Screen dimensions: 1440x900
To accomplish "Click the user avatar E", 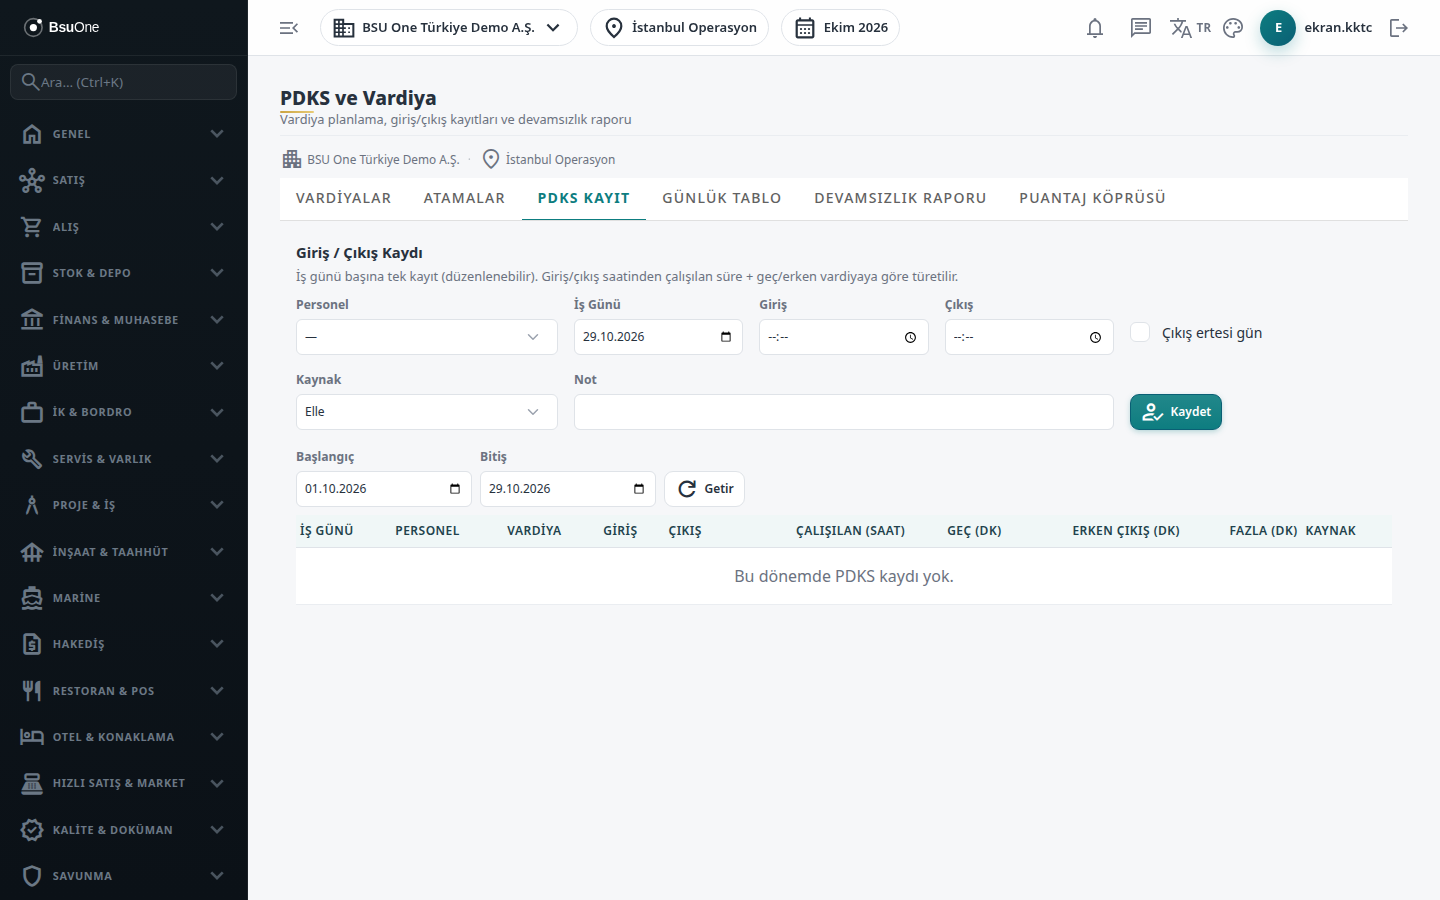I will coord(1278,28).
